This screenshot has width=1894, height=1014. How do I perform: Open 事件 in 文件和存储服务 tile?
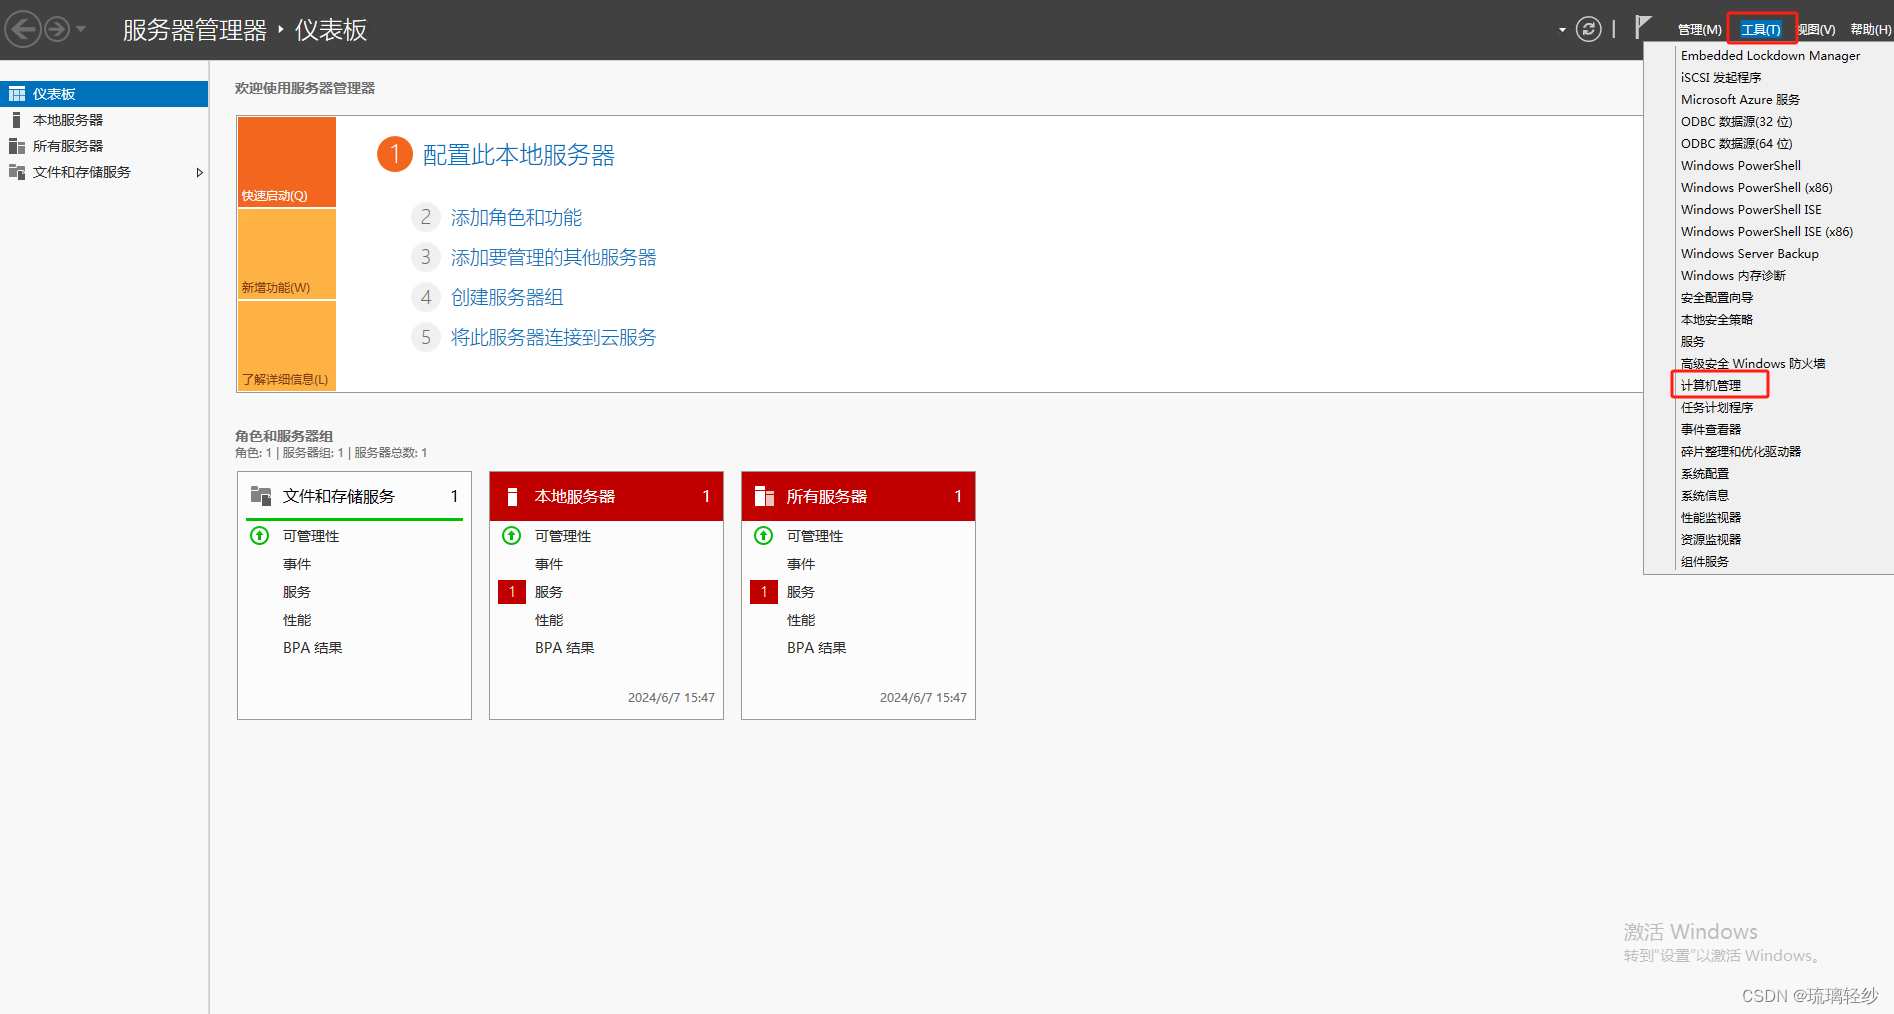[297, 564]
